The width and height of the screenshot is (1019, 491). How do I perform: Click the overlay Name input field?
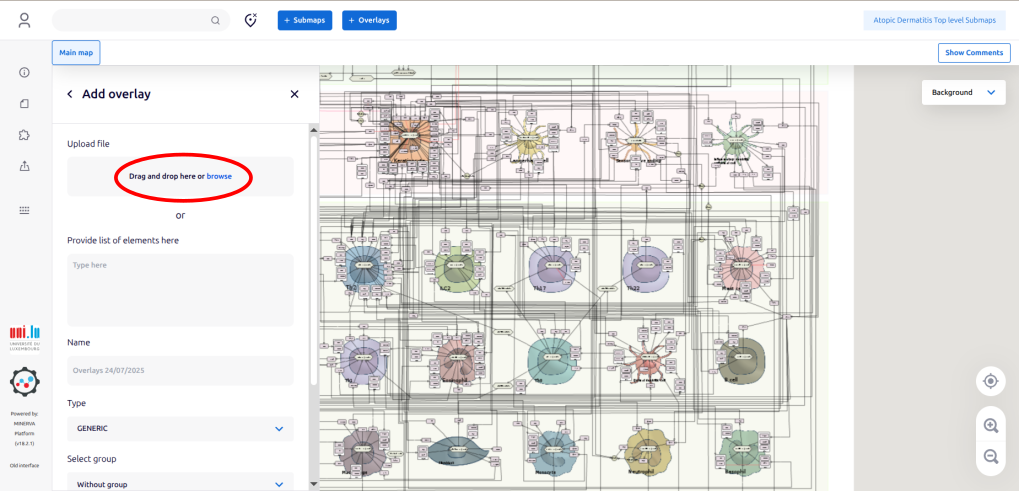point(180,370)
